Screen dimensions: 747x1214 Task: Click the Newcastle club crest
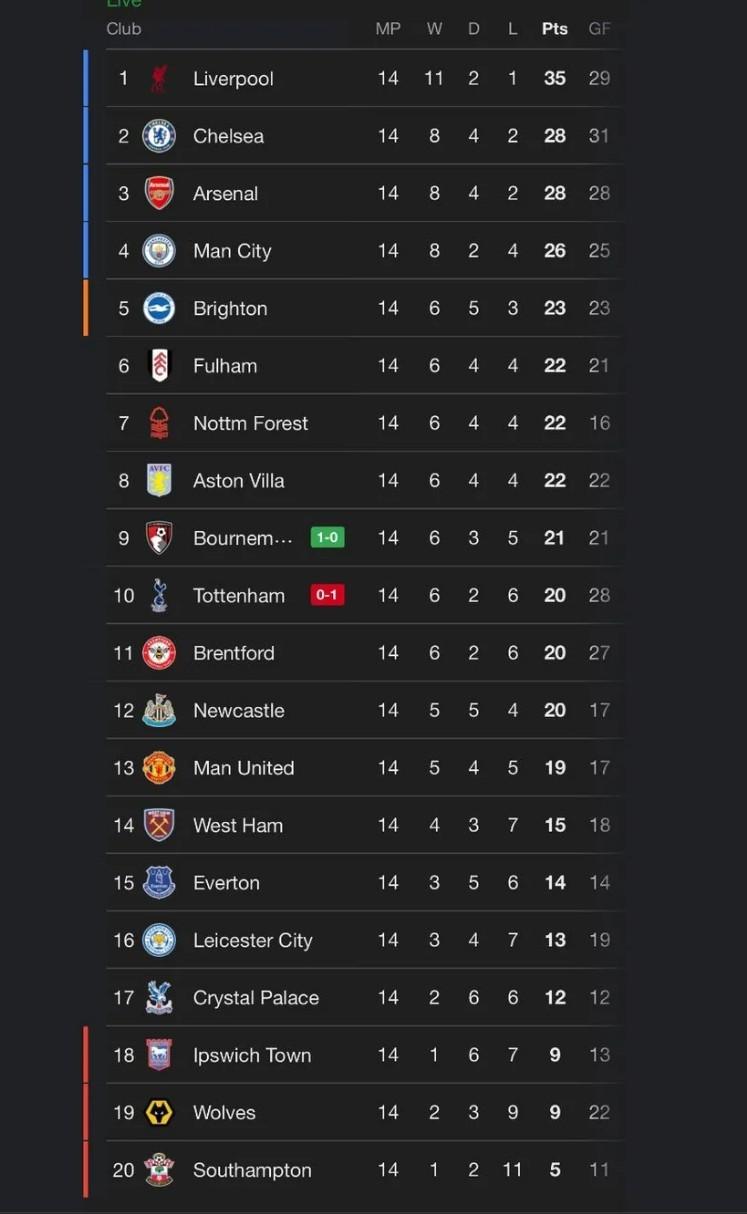tap(159, 710)
